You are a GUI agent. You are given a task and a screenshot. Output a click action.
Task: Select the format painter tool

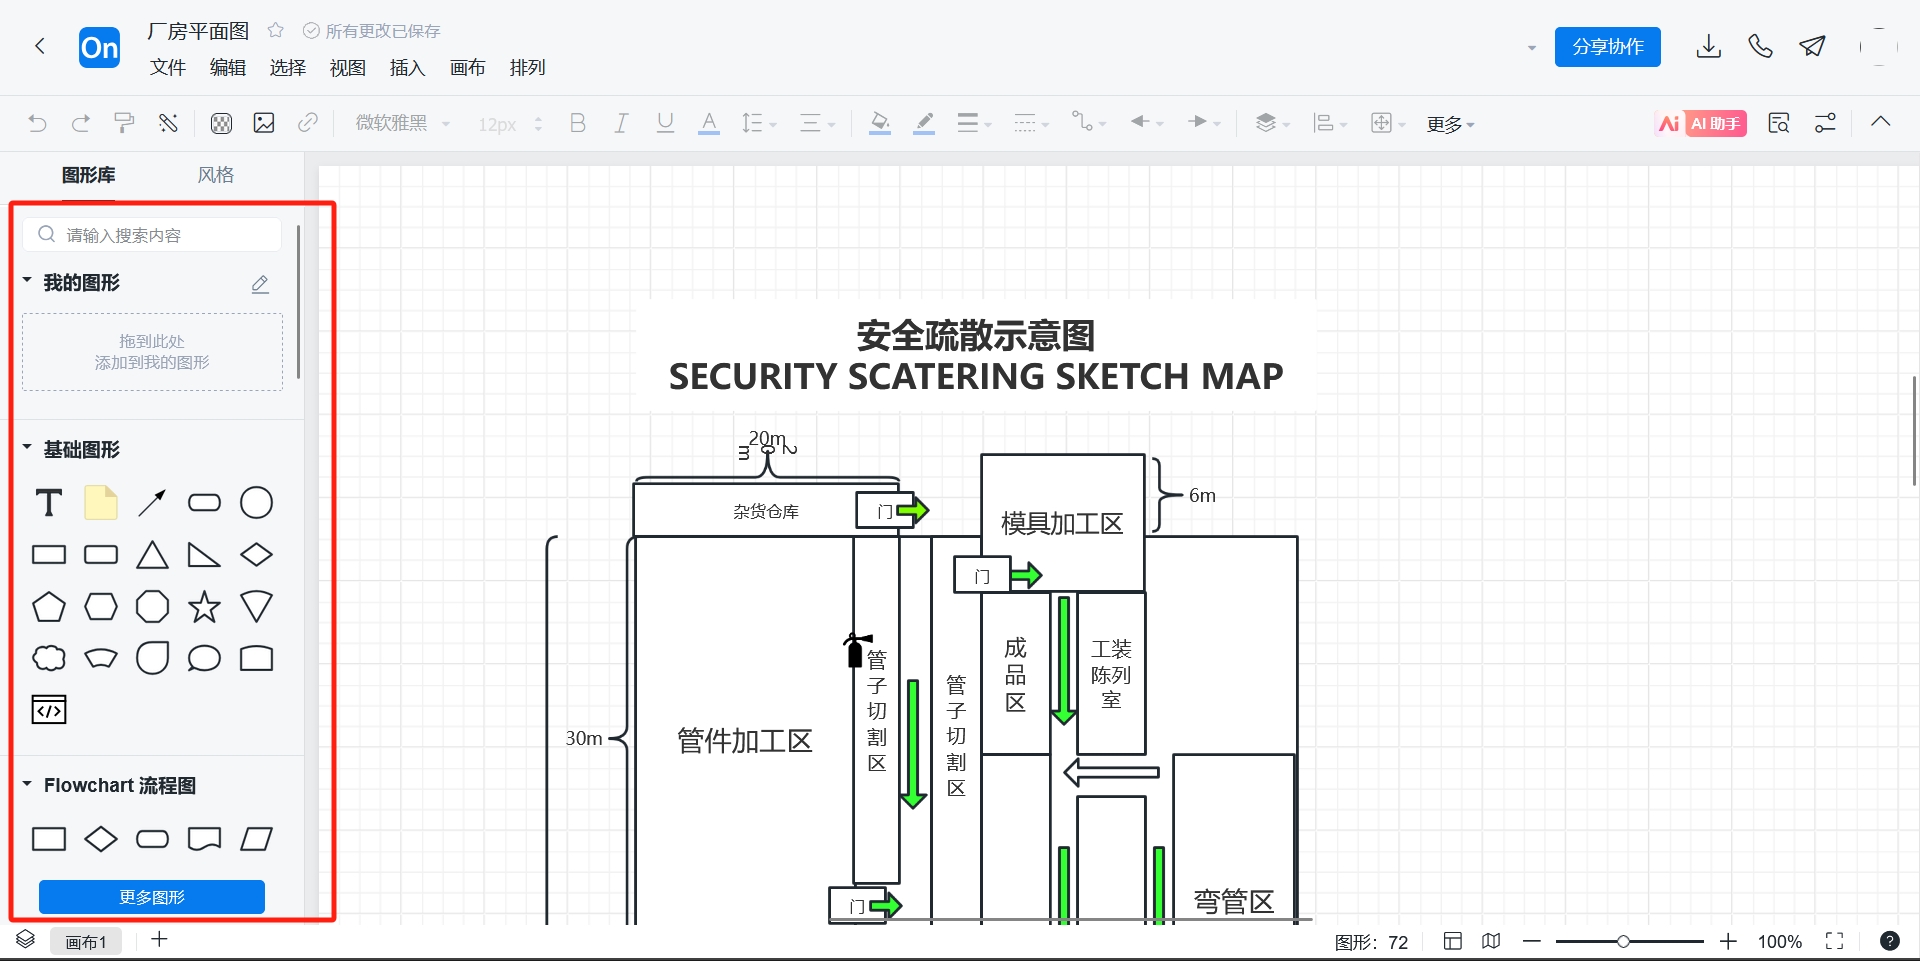click(x=124, y=123)
